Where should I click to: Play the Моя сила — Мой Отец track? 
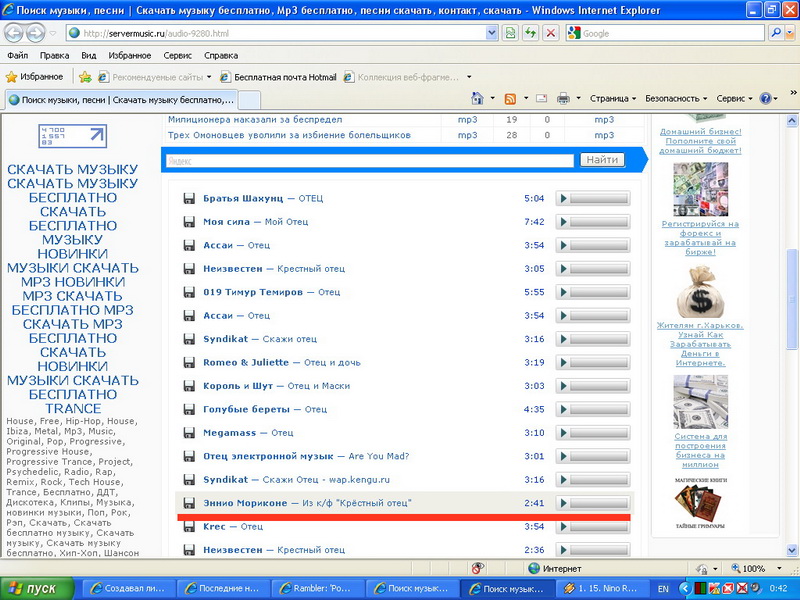(563, 222)
